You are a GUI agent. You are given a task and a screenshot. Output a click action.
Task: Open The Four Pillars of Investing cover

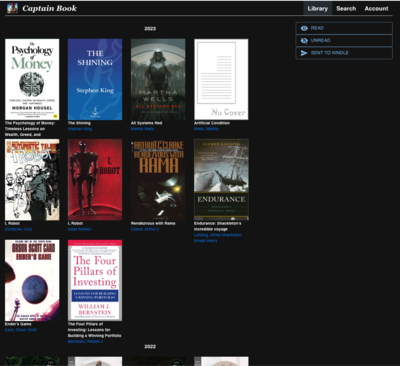(95, 280)
